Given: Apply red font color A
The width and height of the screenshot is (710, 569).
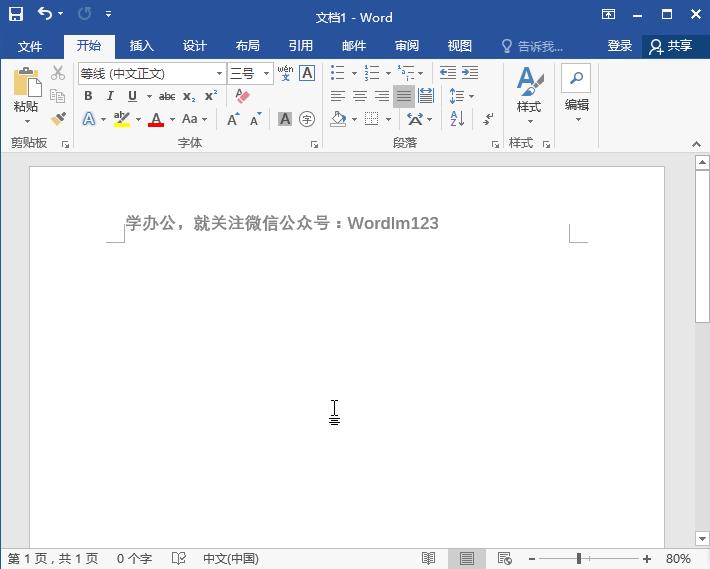Looking at the screenshot, I should point(156,120).
